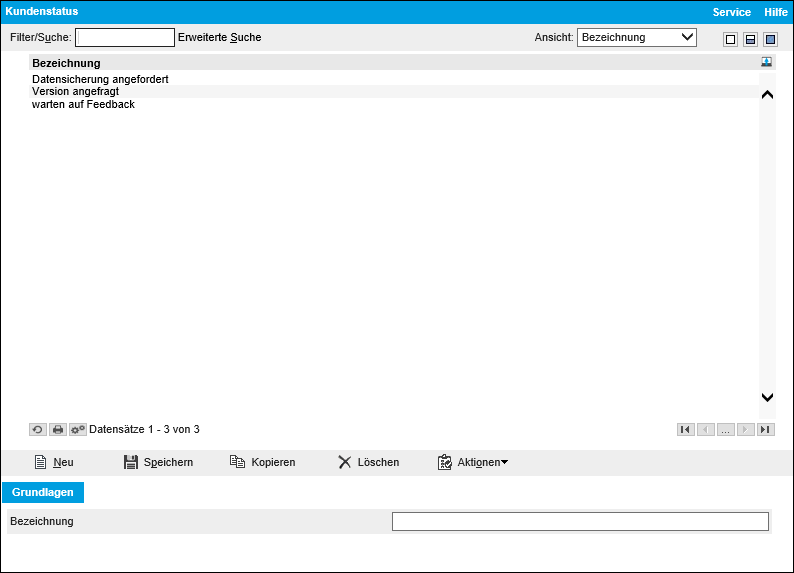794x573 pixels.
Task: Switch to detail-only layout icon
Action: pyautogui.click(x=770, y=39)
